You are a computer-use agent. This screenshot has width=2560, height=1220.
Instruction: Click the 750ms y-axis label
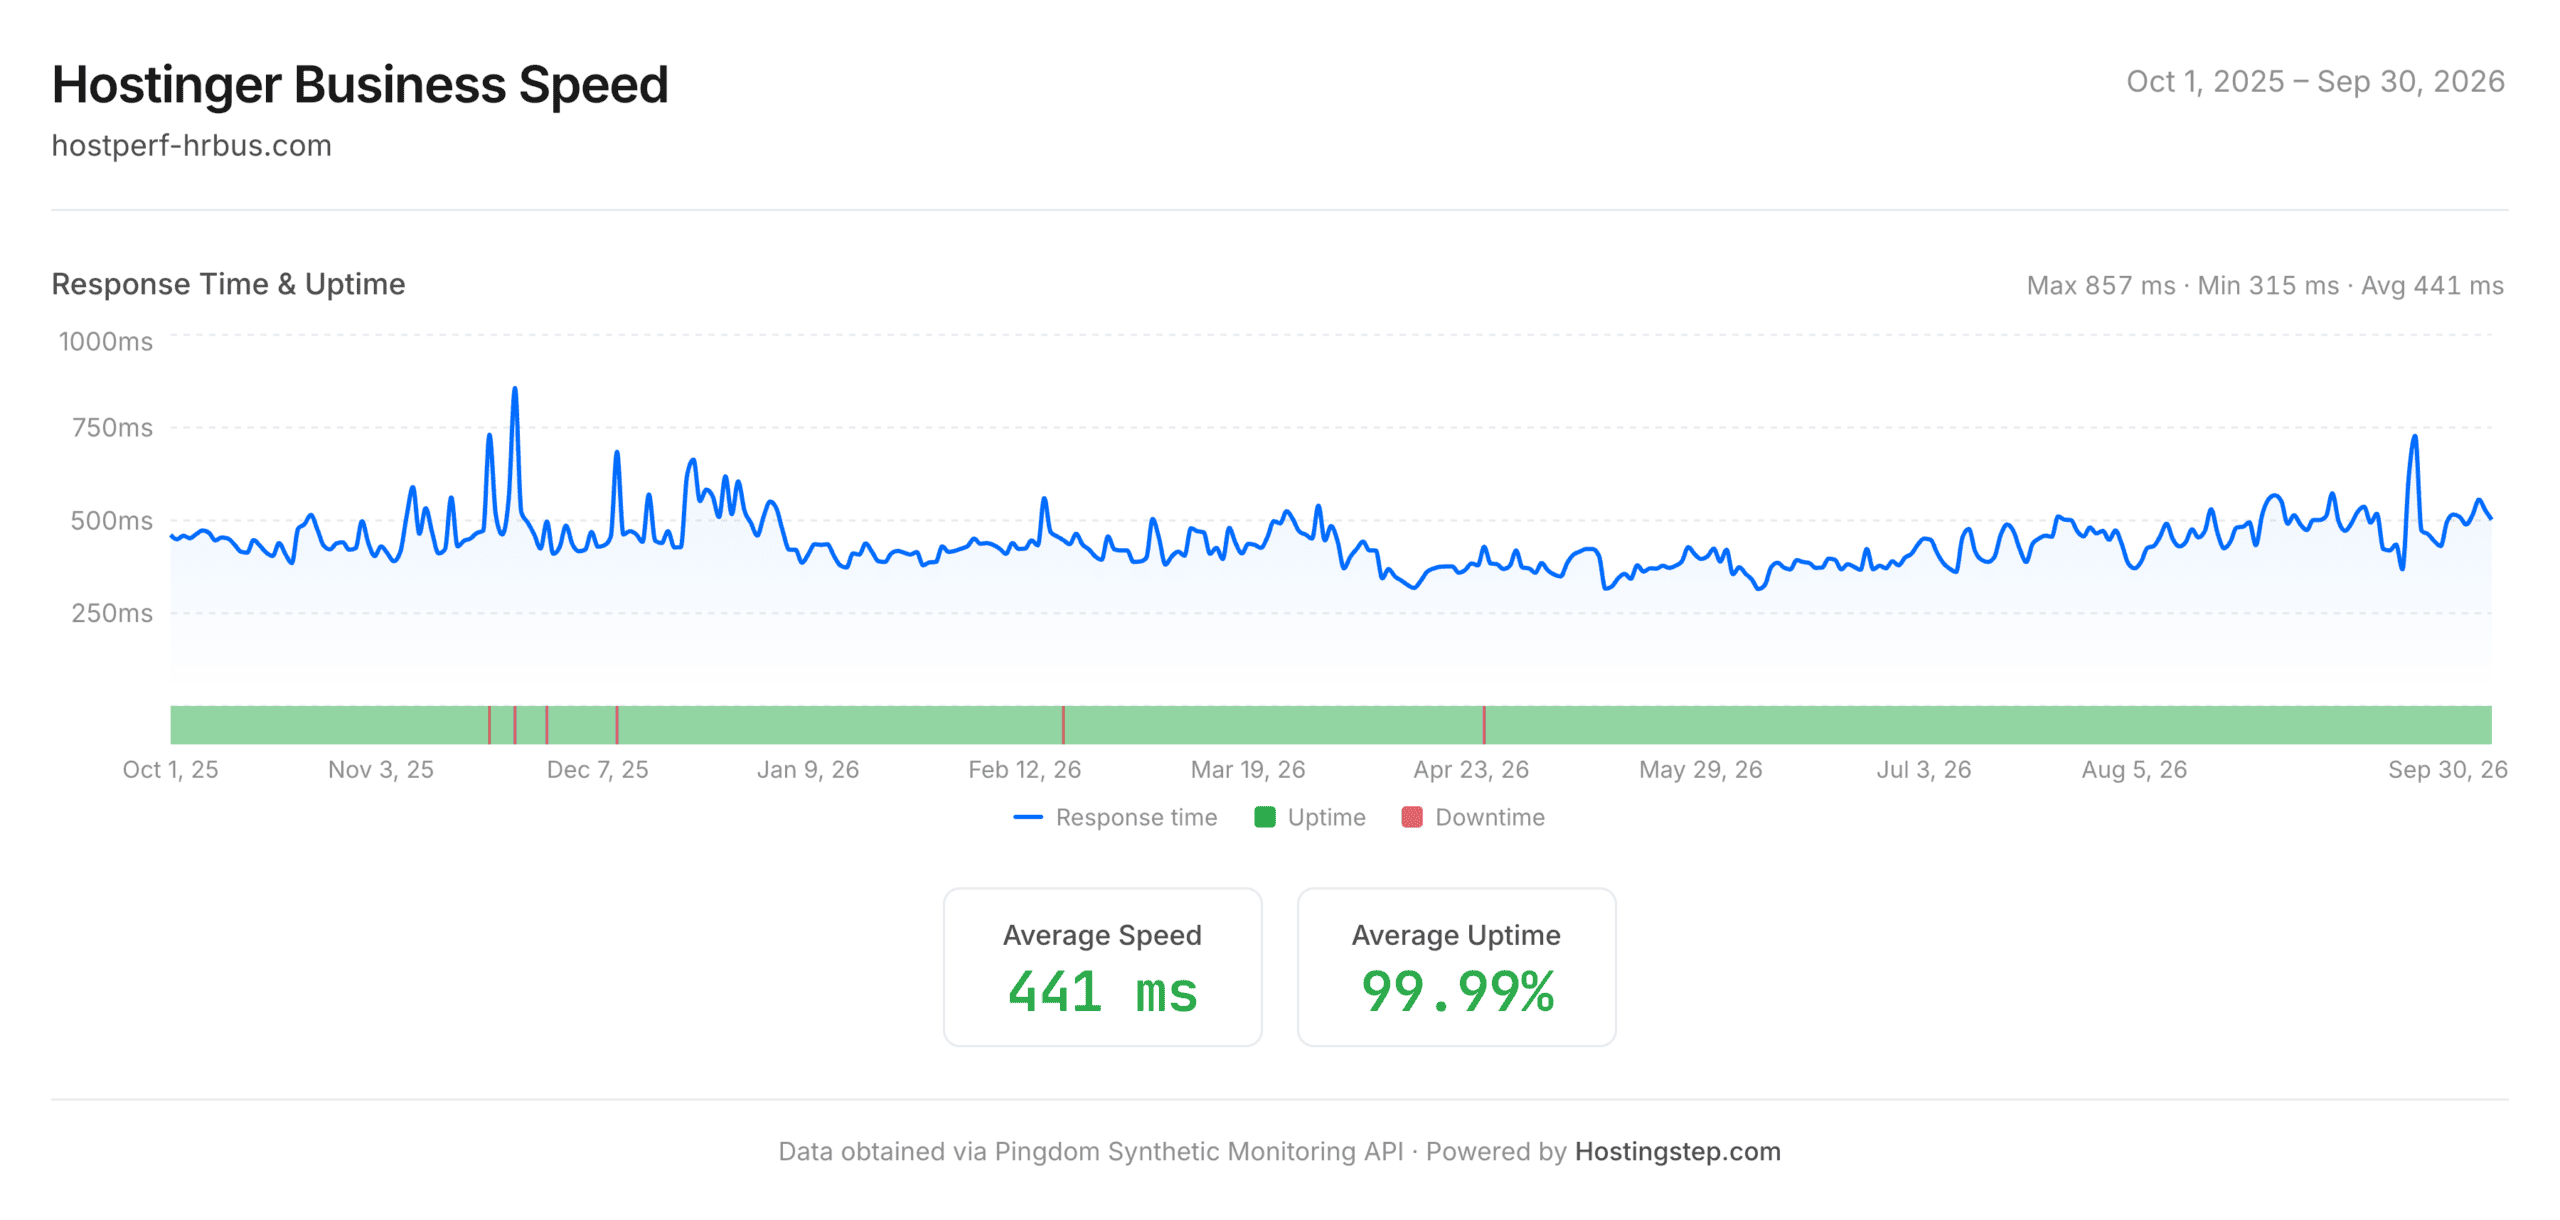click(x=112, y=428)
